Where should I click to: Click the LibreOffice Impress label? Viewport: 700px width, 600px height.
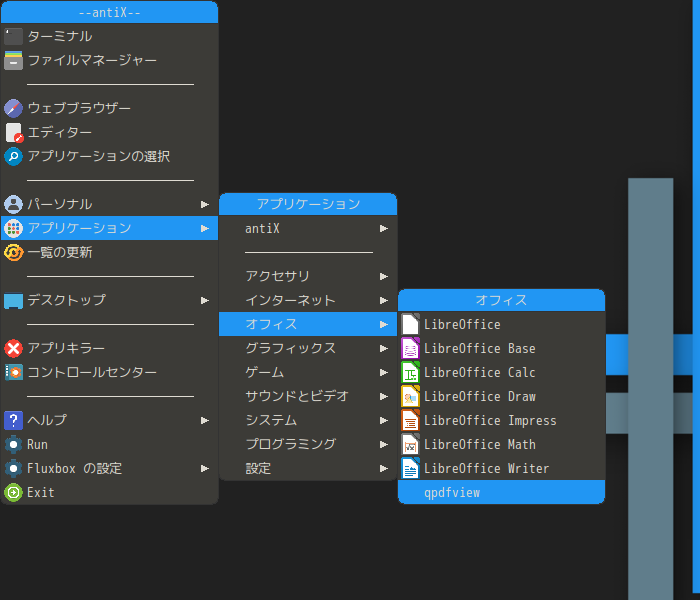coord(490,421)
